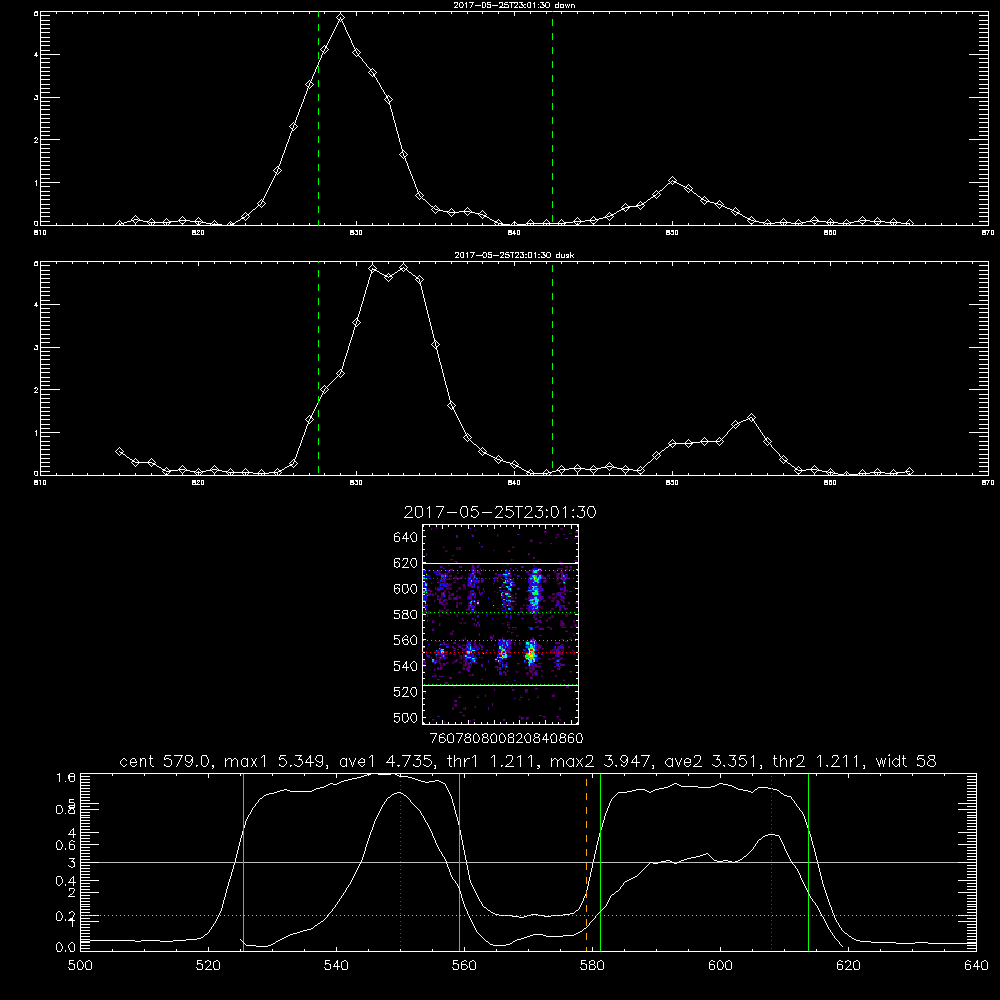Click the right green dashed line in dawn plot
1000x1000 pixels.
point(552,118)
